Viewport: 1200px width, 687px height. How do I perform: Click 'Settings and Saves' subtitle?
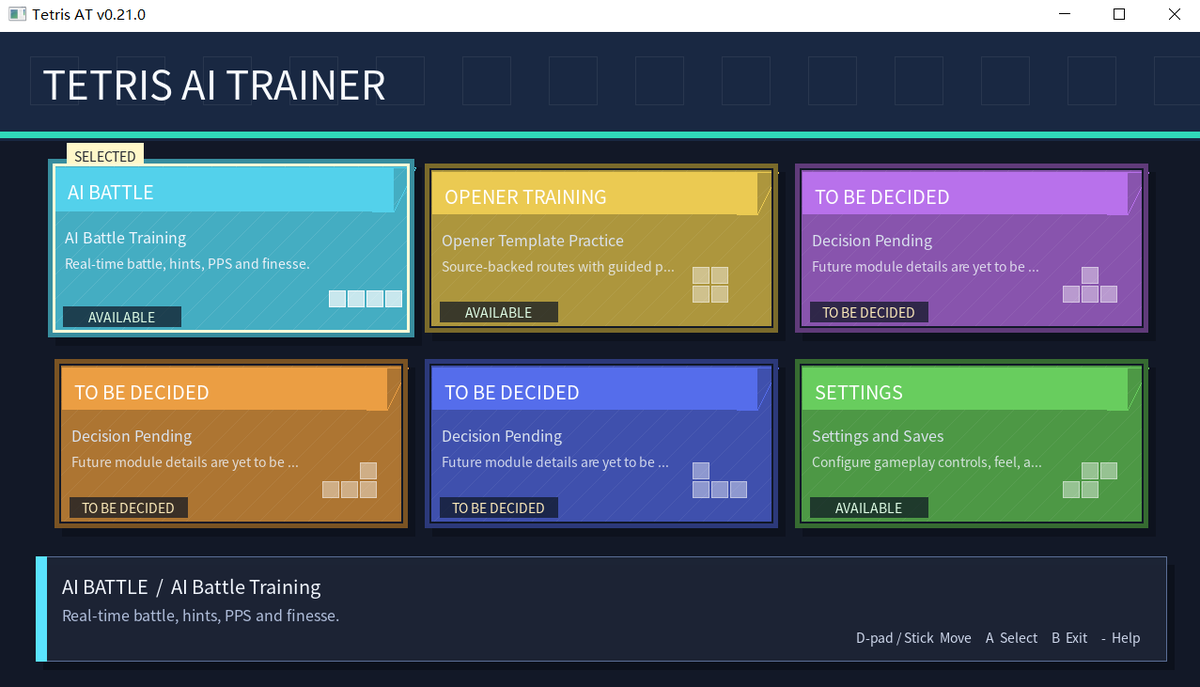point(878,436)
